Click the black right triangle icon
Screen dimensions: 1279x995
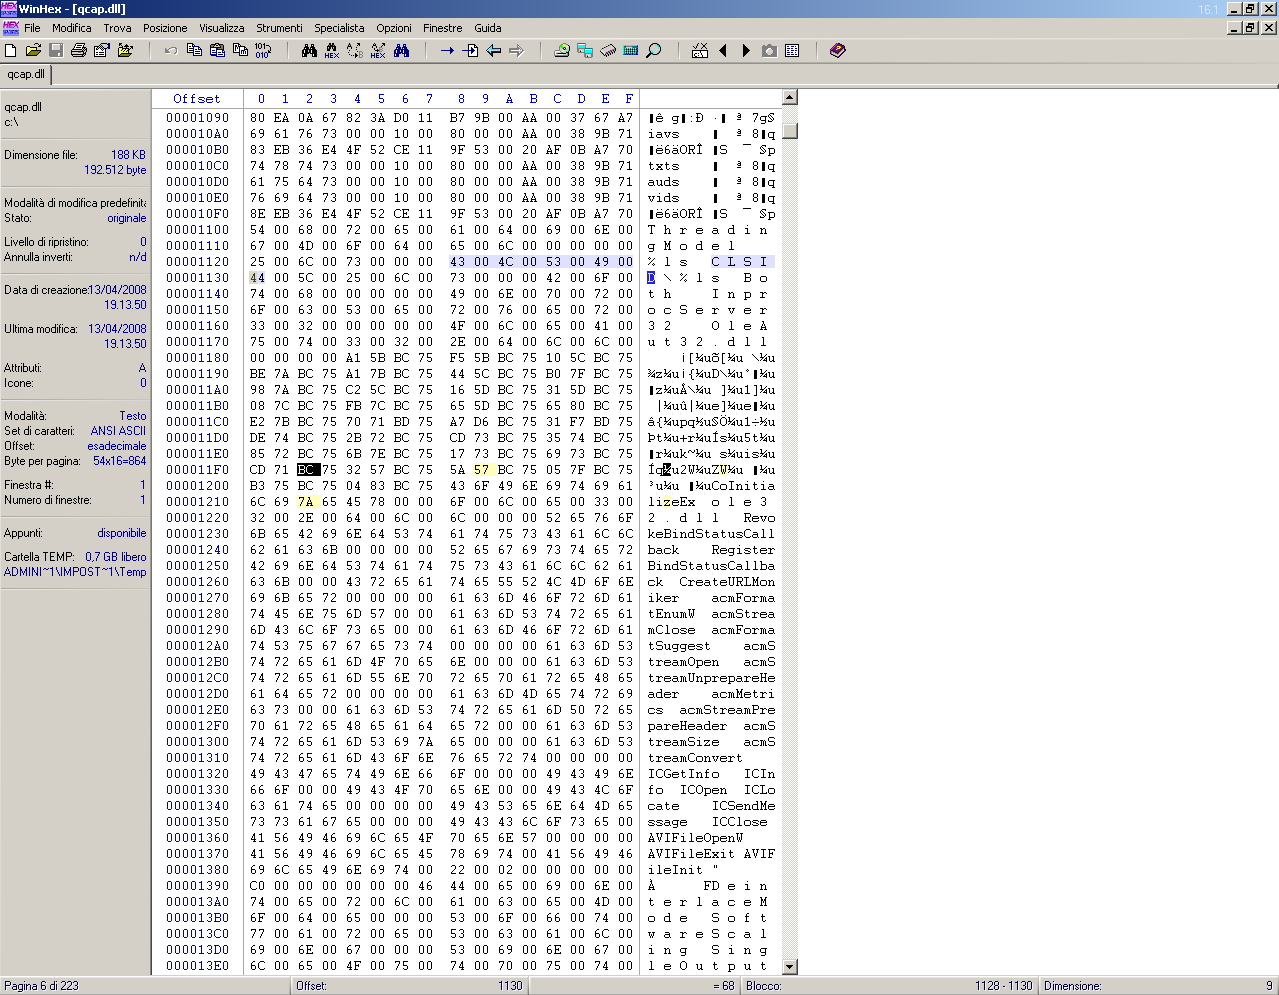[x=746, y=50]
